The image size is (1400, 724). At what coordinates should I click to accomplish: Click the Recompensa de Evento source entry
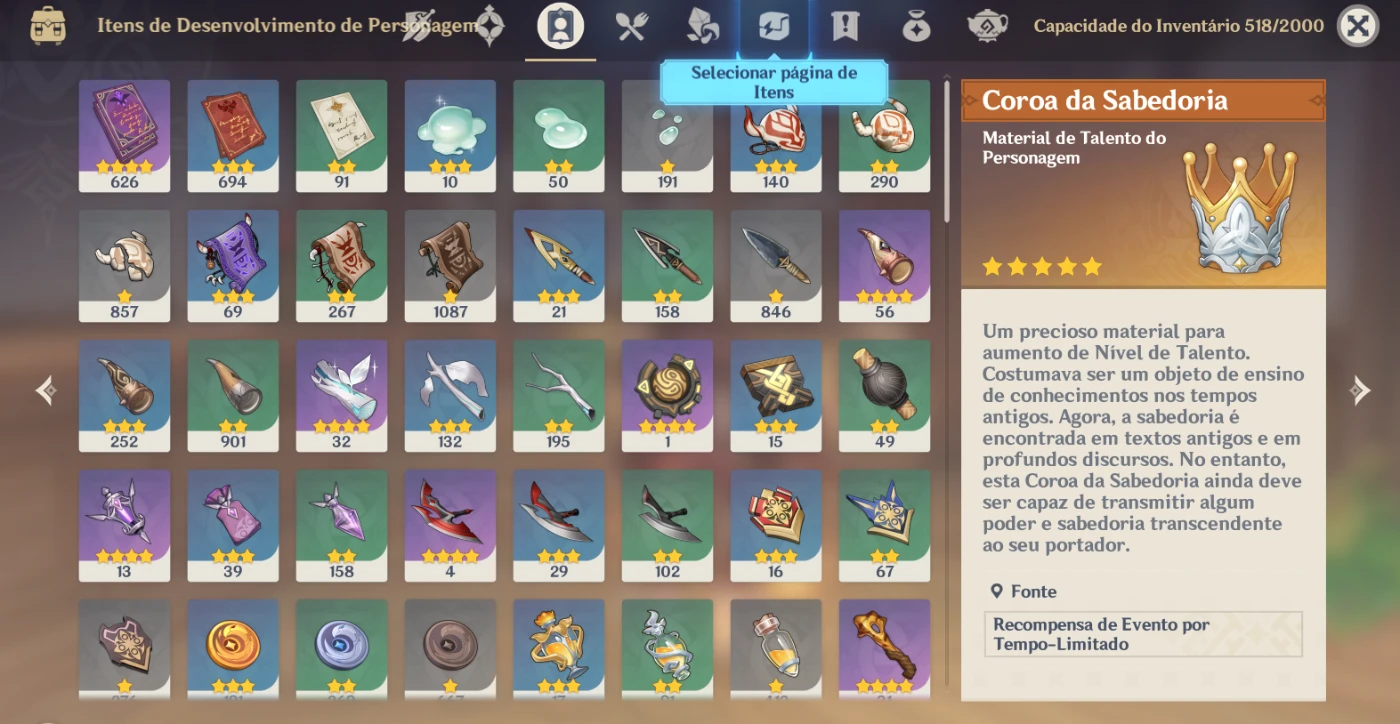[x=1143, y=634]
